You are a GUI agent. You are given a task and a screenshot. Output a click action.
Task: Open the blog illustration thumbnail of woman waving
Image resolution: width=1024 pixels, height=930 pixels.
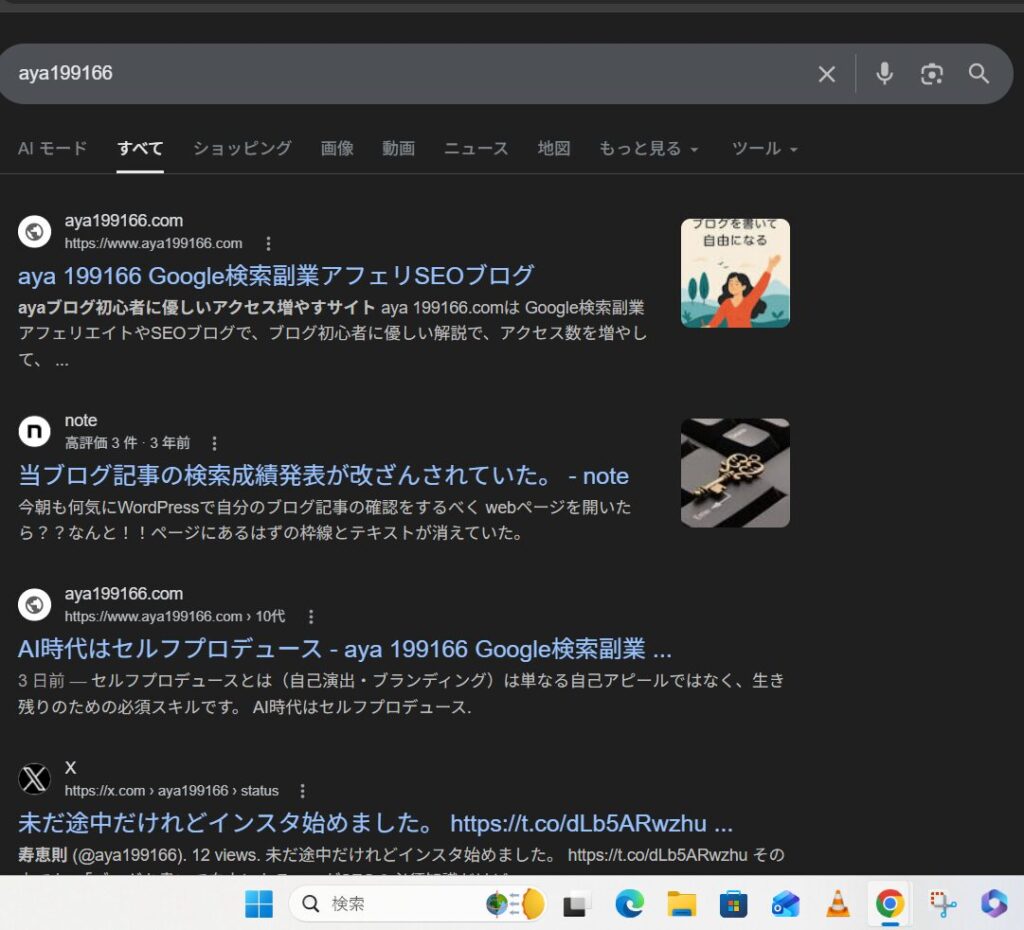(735, 273)
